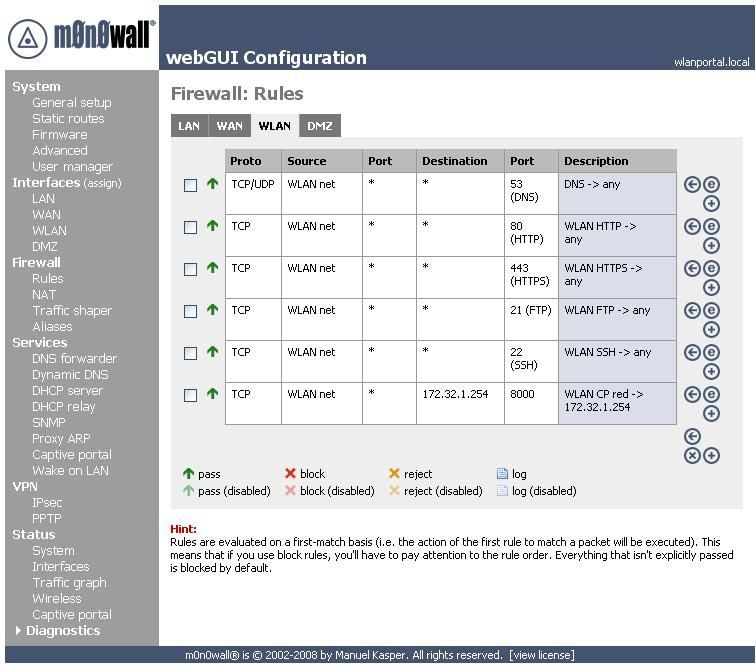756x665 pixels.
Task: Open IPsec VPN page
Action: pyautogui.click(x=47, y=502)
